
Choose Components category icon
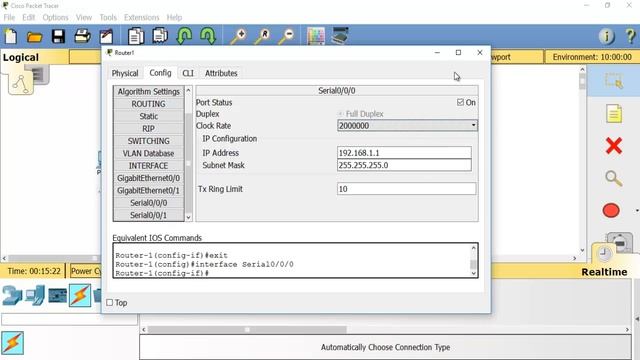(58, 296)
